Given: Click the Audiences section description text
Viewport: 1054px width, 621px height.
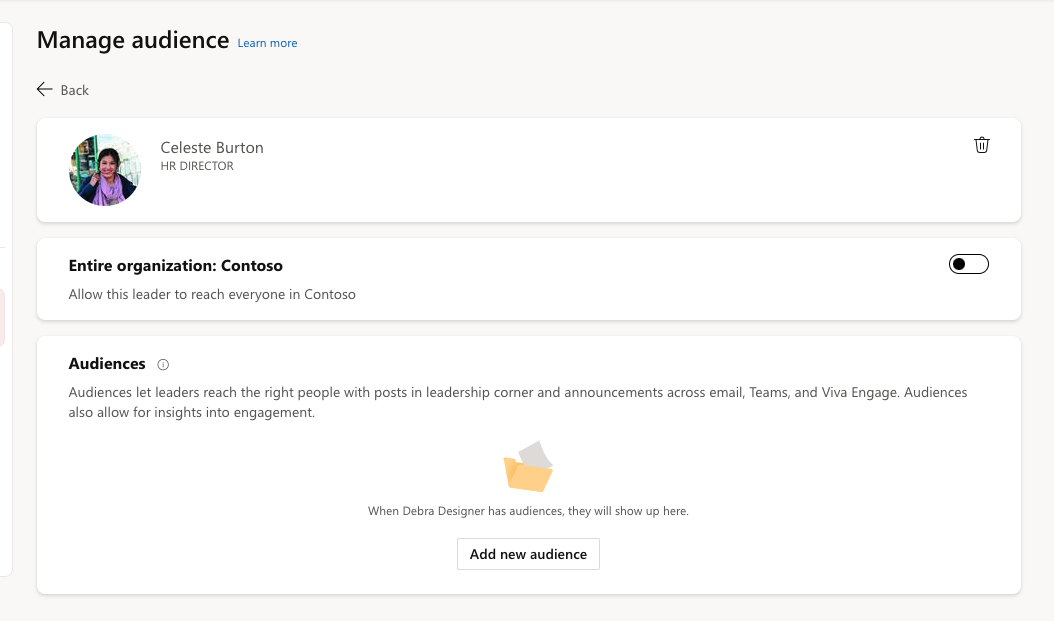Looking at the screenshot, I should tap(520, 401).
